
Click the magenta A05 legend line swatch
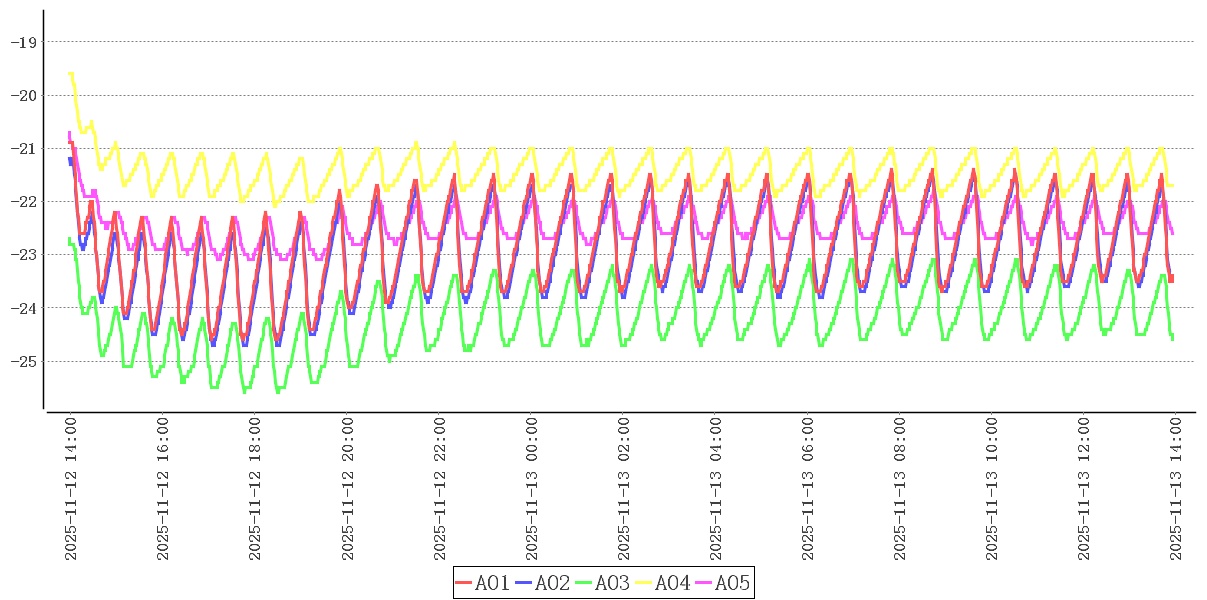(x=704, y=583)
